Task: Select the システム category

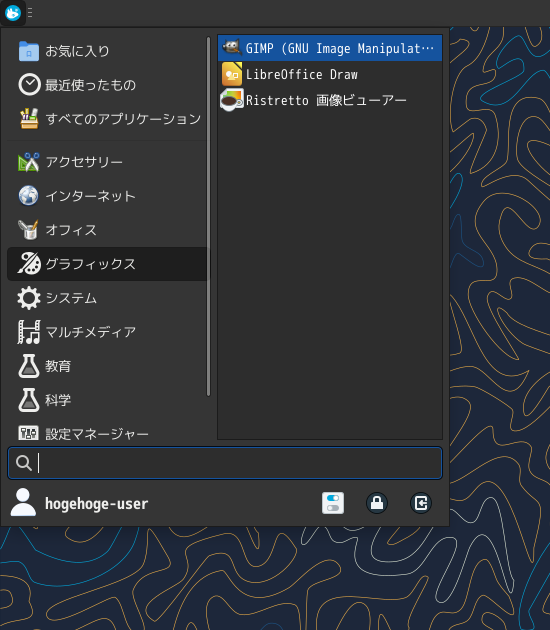Action: click(x=107, y=298)
